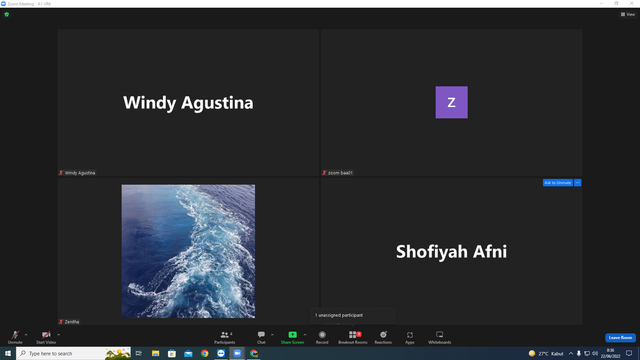
Task: Expand video options arrow beside Start Video
Action: coord(59,335)
